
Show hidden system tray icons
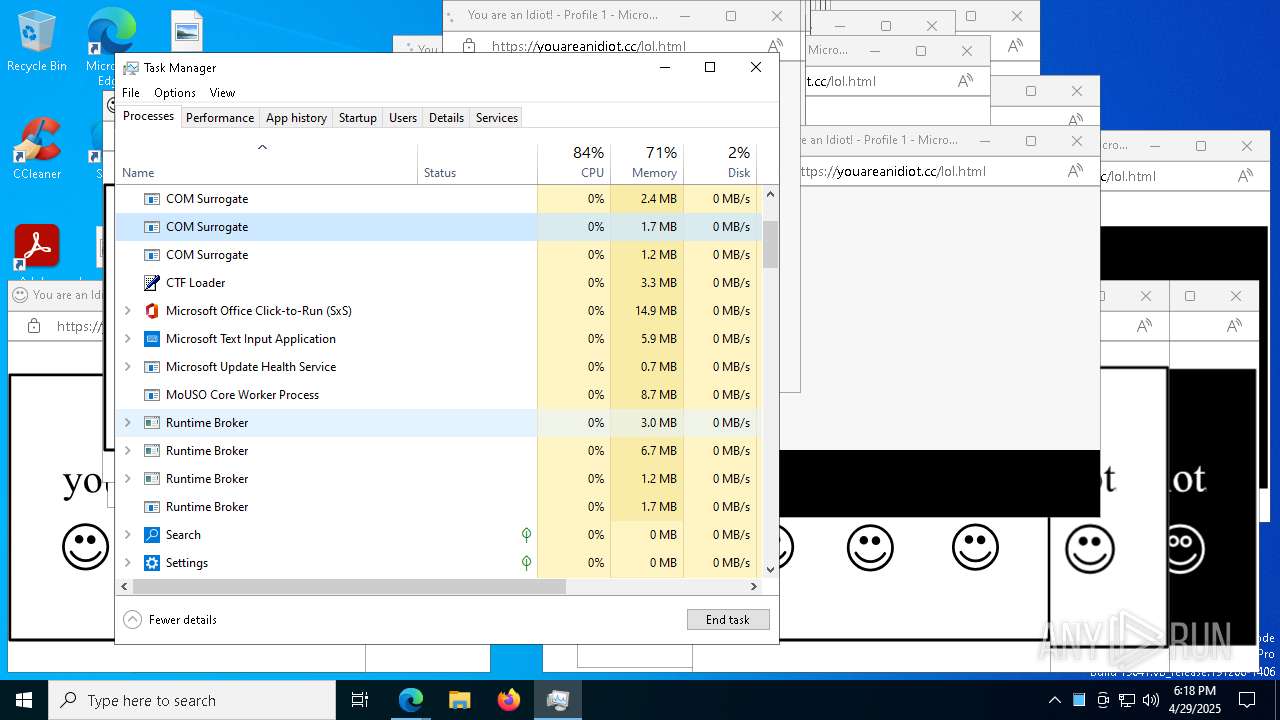[1054, 700]
